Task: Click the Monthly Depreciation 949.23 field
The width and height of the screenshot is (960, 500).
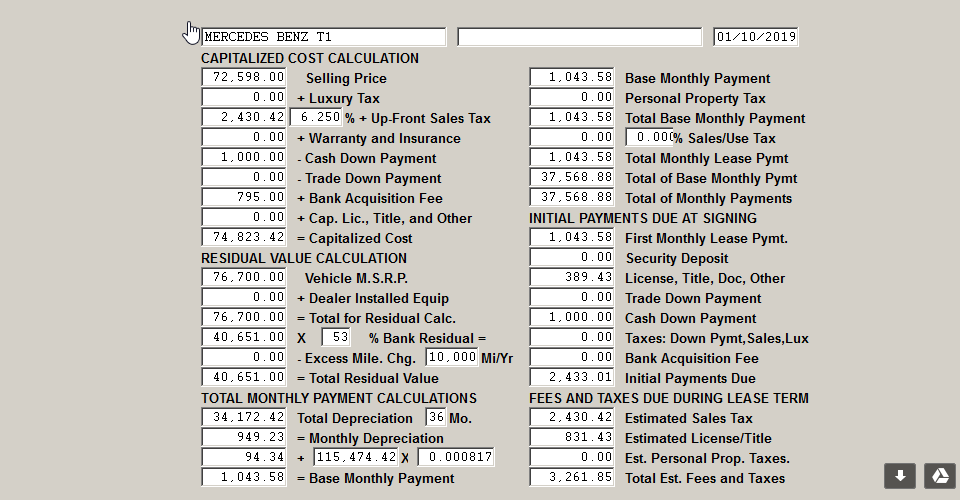Action: [x=244, y=437]
